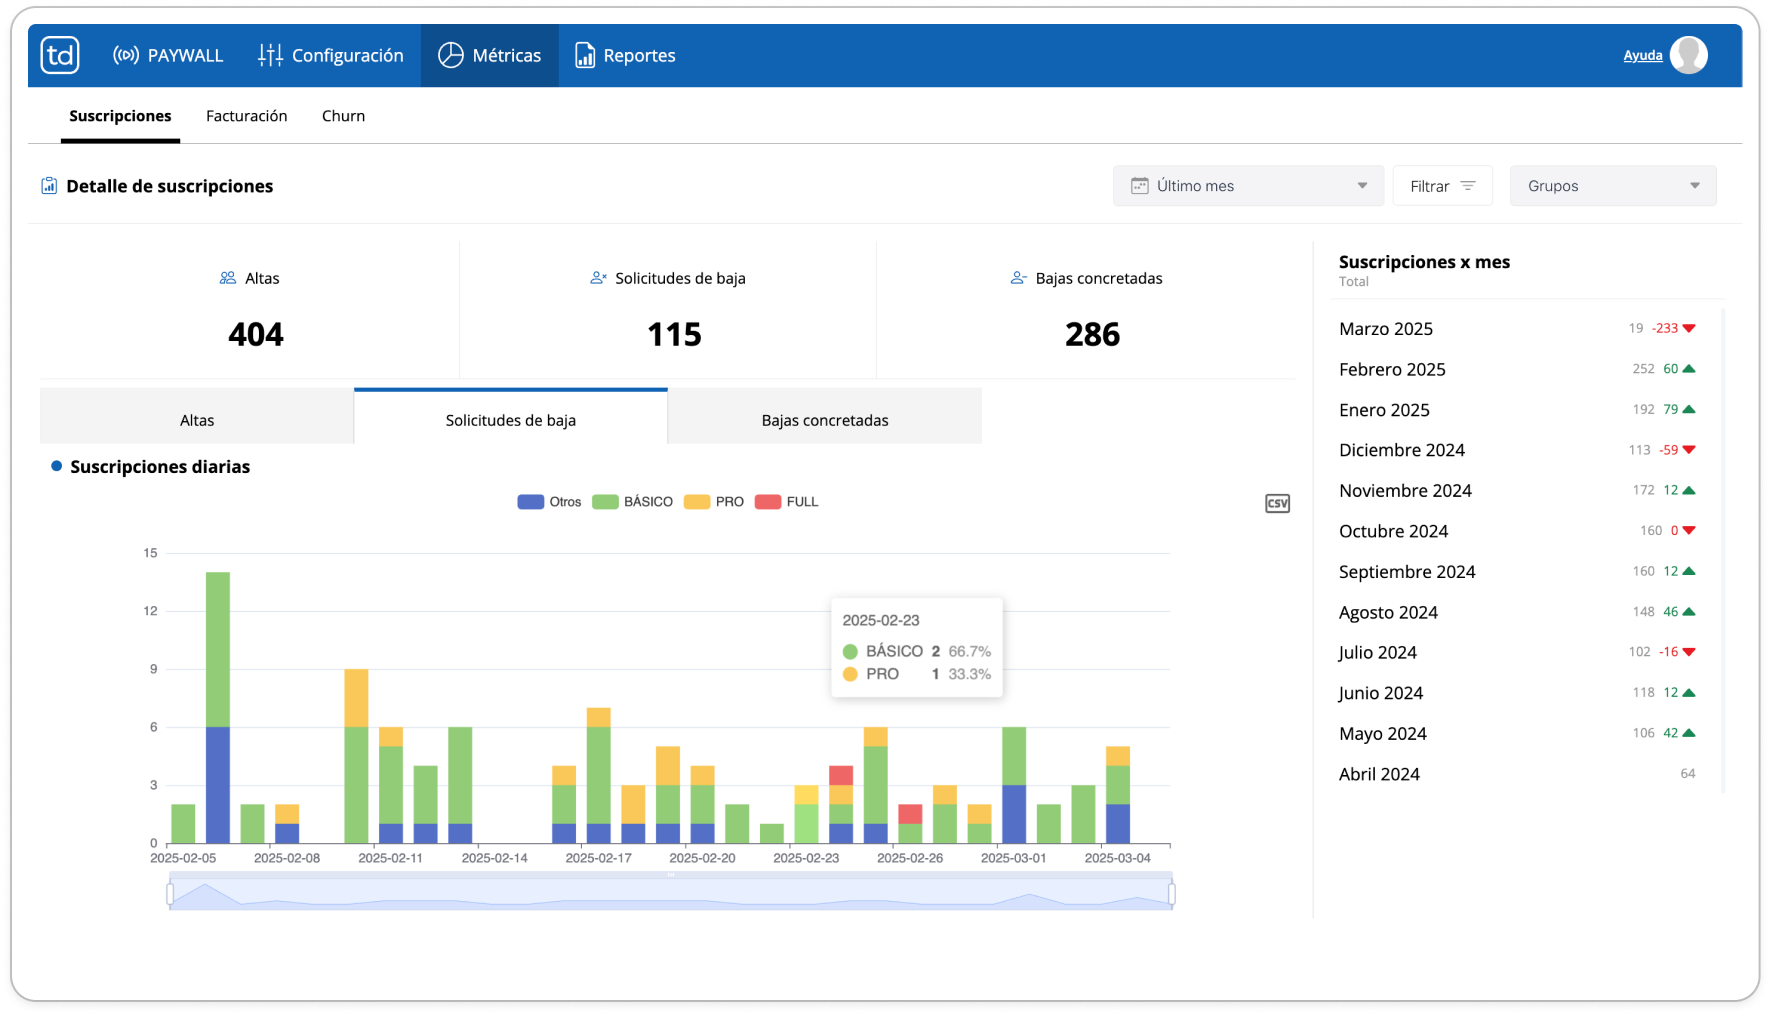
Task: Click the Febrero 2025 row
Action: point(1518,369)
